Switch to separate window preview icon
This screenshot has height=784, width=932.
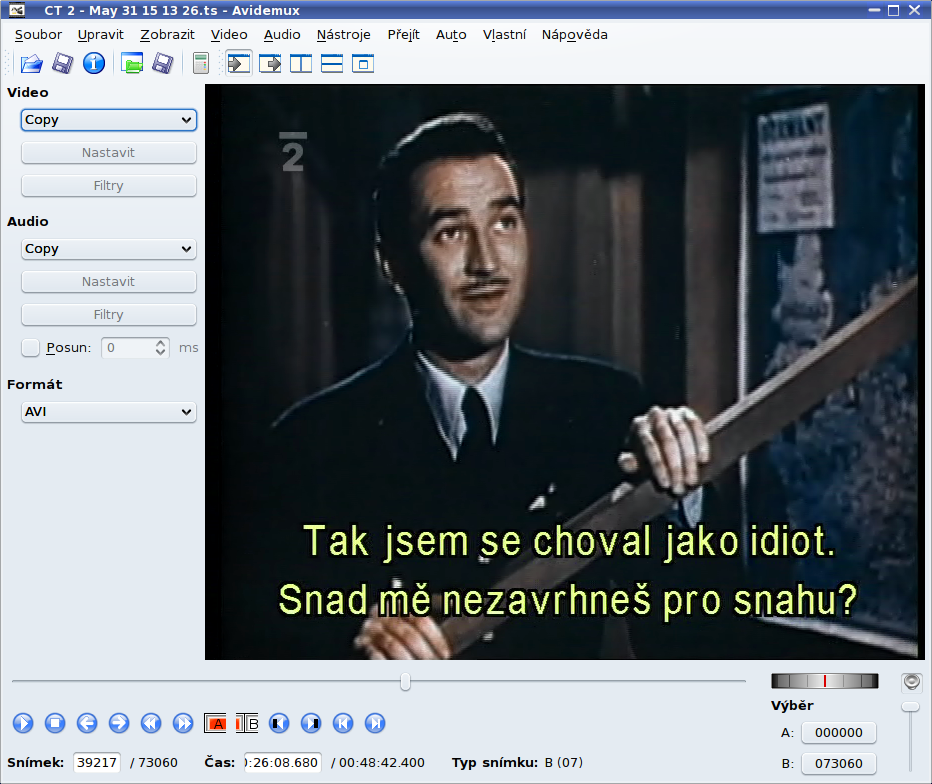point(363,63)
